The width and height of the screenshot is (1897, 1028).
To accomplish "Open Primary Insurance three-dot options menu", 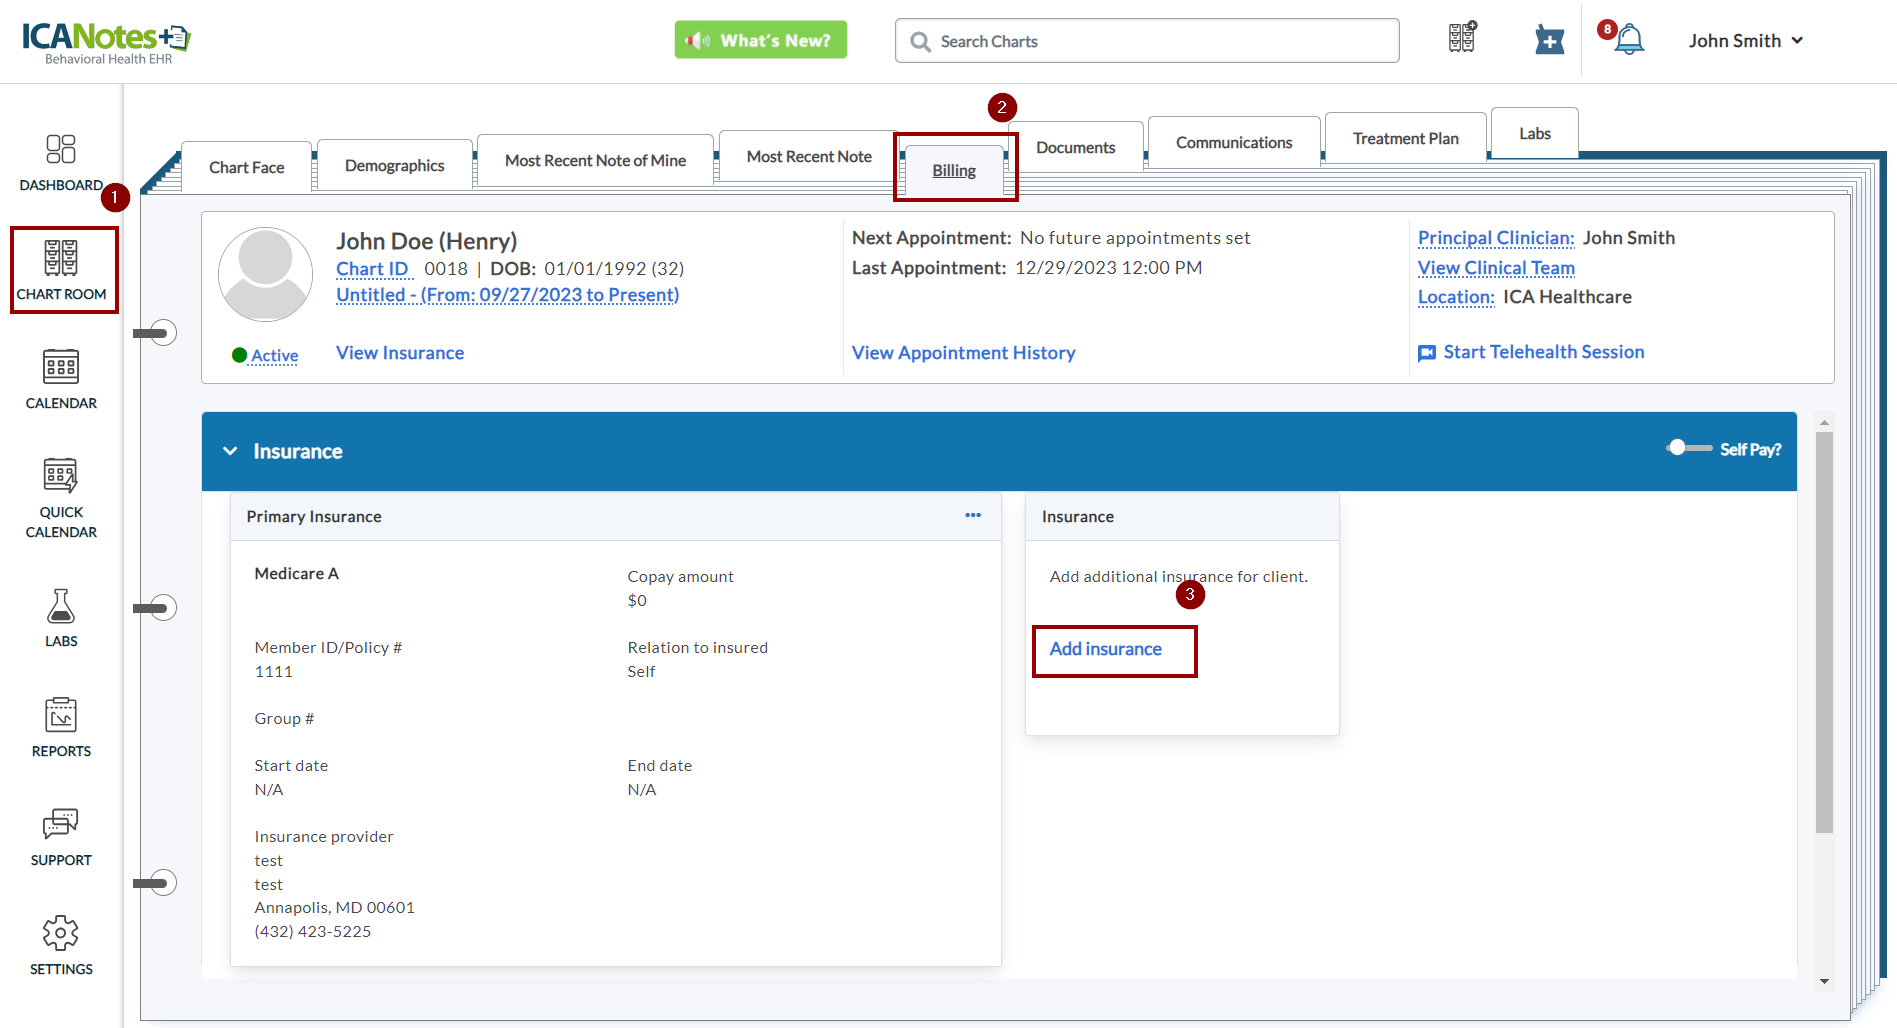I will pos(972,515).
